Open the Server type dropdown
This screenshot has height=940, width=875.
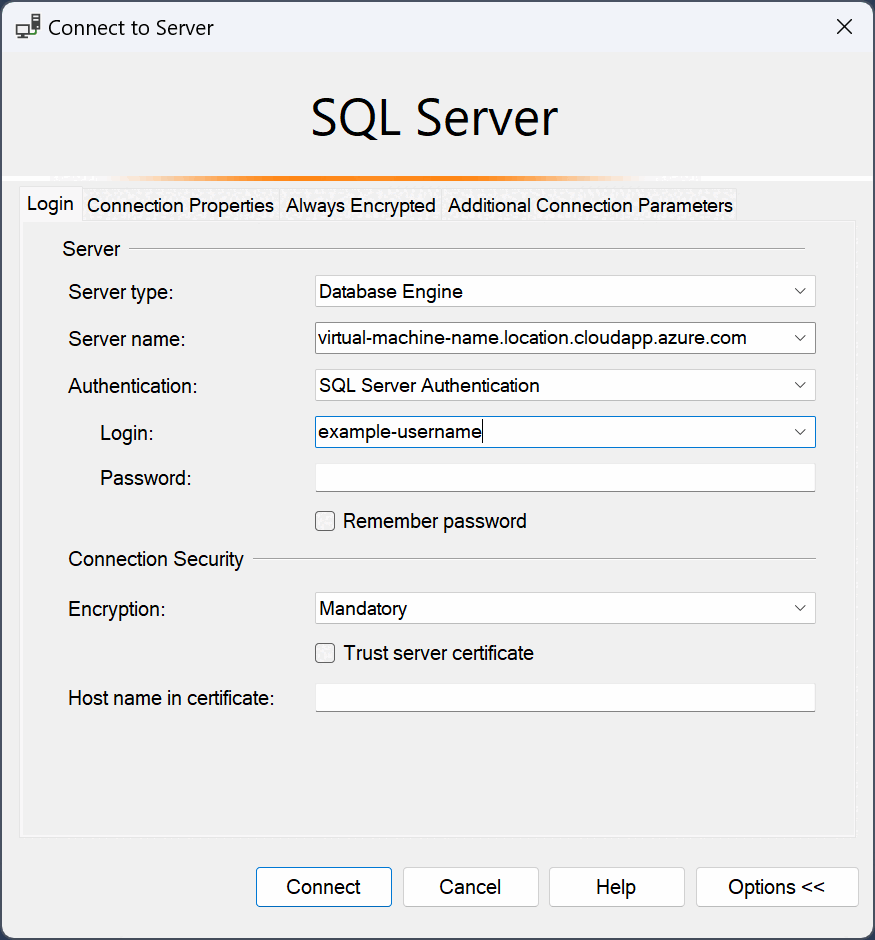coord(800,291)
